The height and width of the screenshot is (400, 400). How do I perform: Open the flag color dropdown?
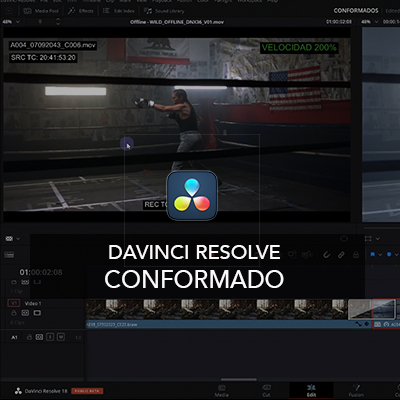click(380, 255)
